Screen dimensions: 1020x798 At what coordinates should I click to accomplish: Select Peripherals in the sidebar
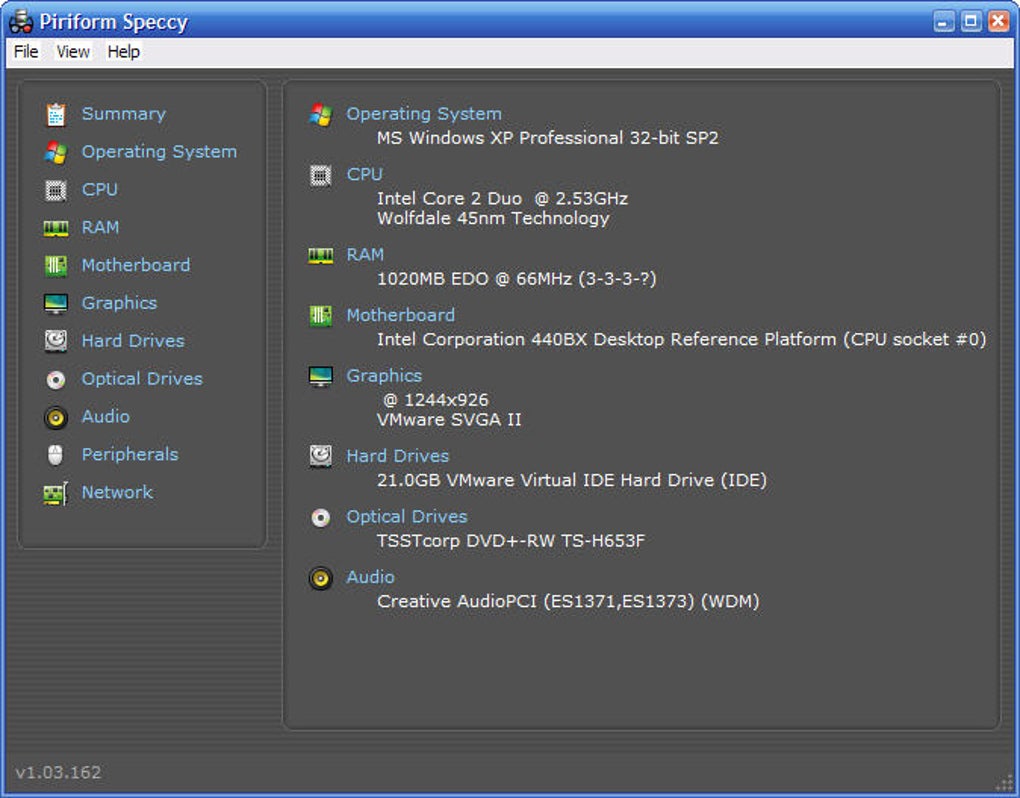(130, 454)
